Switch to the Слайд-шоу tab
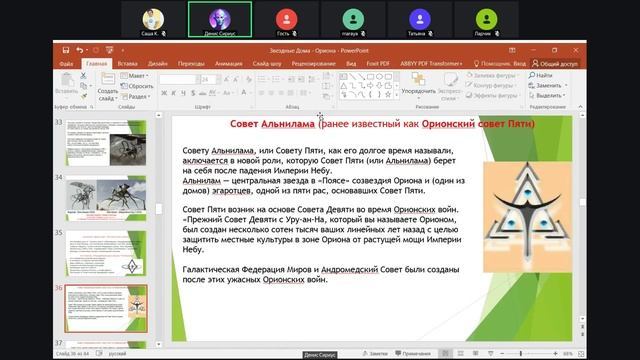Screen dimensions: 640x360 267,64
